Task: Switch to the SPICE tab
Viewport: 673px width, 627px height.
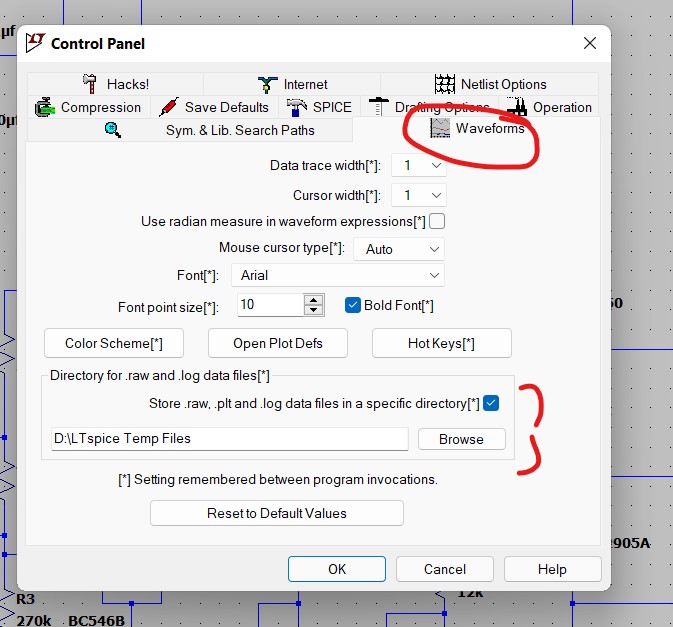Action: click(319, 107)
